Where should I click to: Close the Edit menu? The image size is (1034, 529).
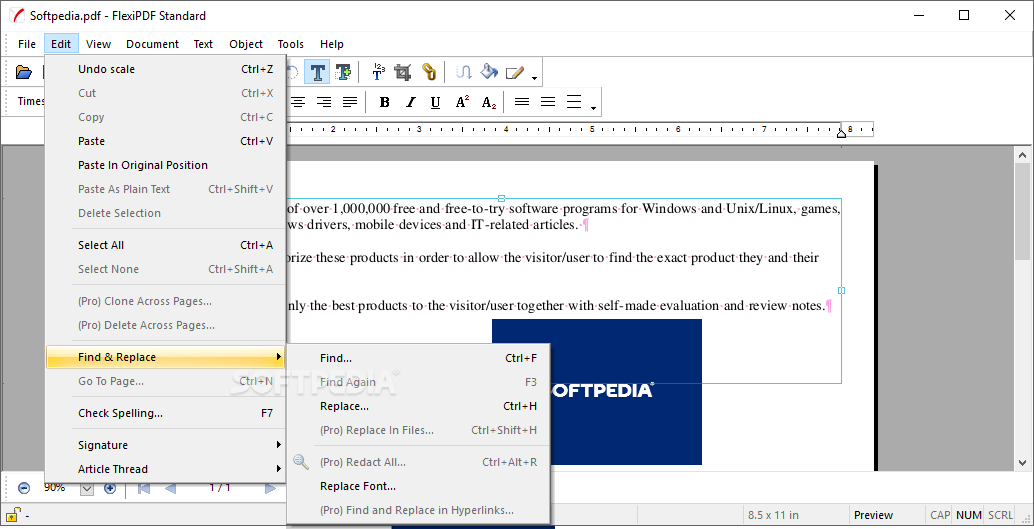[x=61, y=44]
